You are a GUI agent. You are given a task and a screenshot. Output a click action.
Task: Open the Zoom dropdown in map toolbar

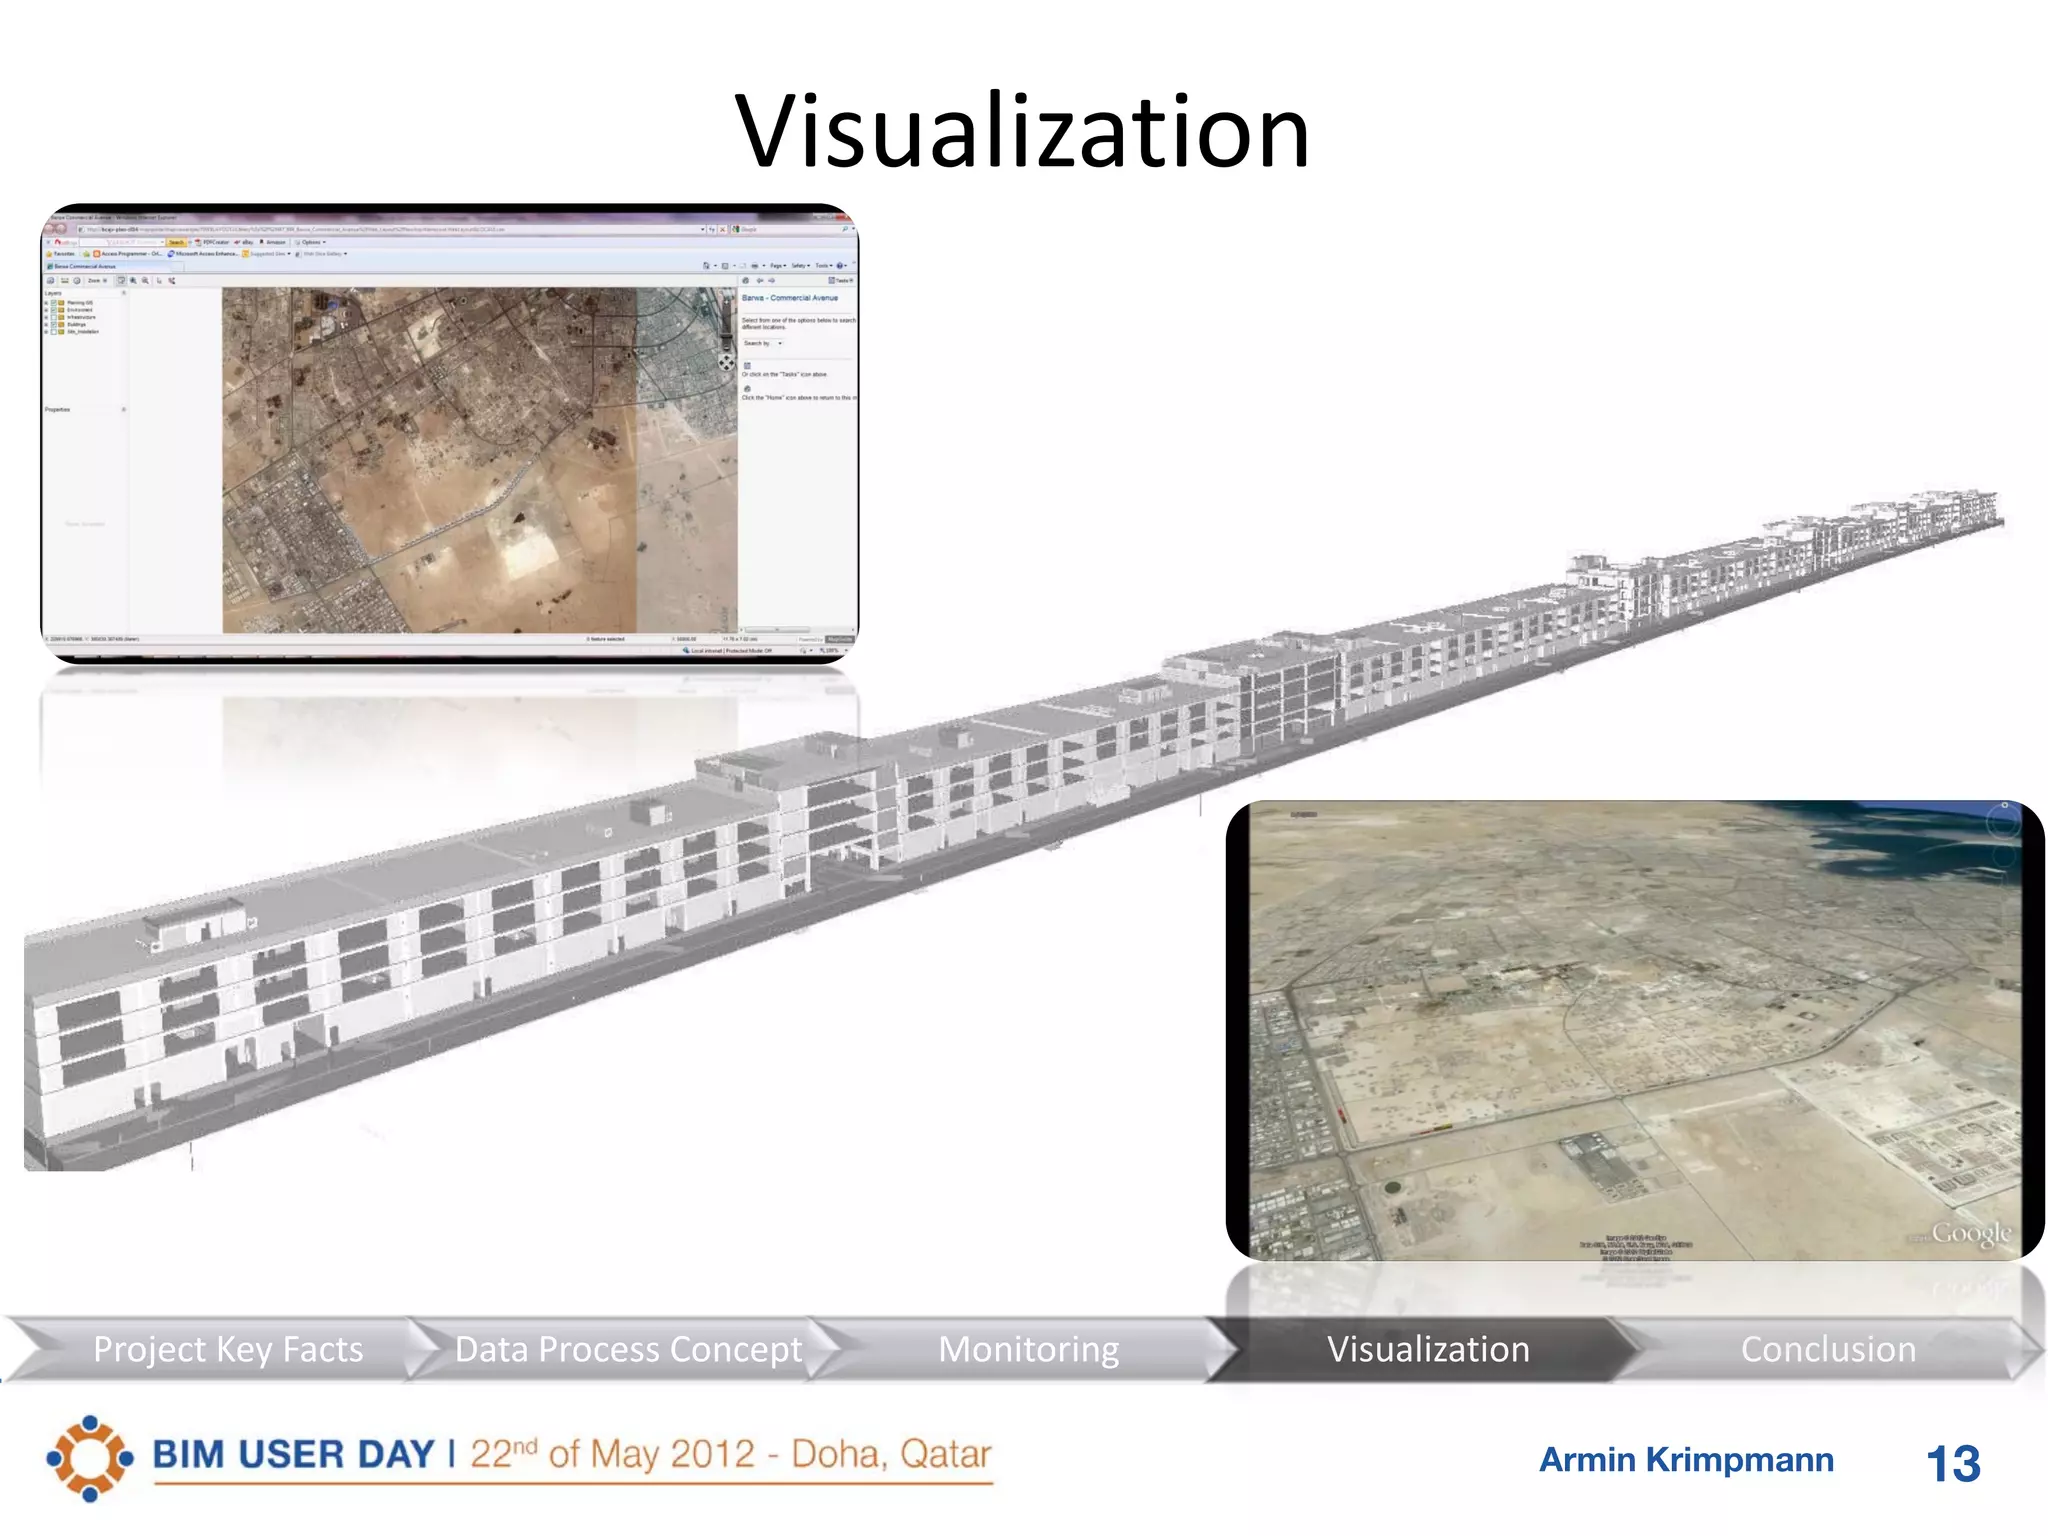97,281
